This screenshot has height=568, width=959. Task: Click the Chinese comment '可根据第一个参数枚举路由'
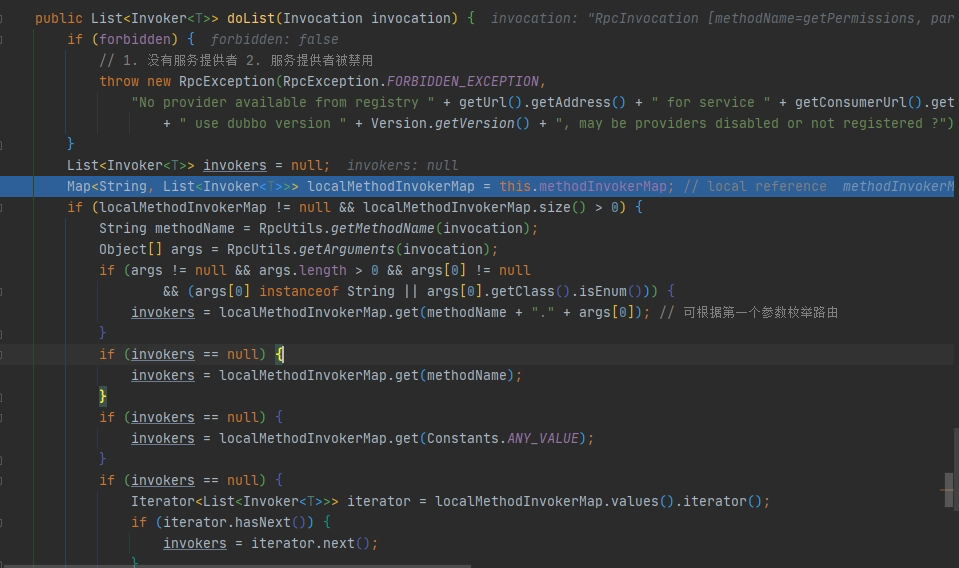point(760,312)
